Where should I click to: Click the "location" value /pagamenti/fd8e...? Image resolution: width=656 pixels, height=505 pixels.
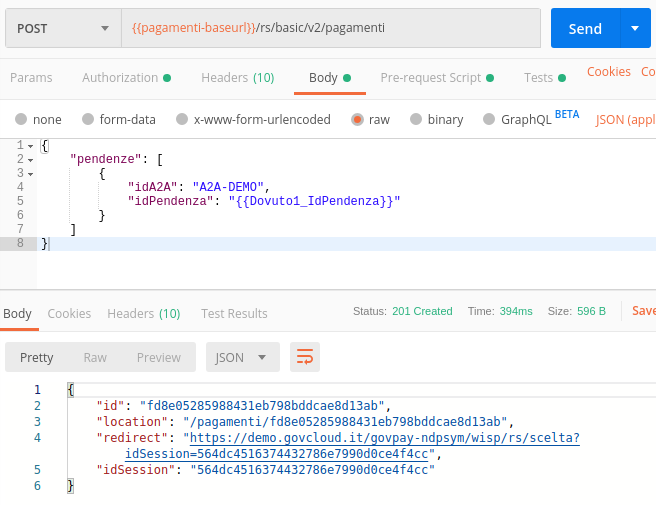345,421
